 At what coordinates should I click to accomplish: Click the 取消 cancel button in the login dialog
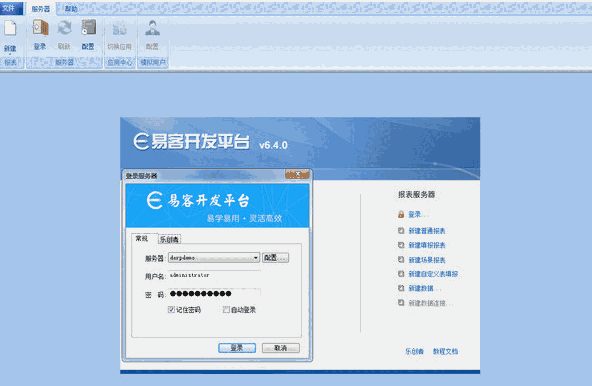click(281, 348)
